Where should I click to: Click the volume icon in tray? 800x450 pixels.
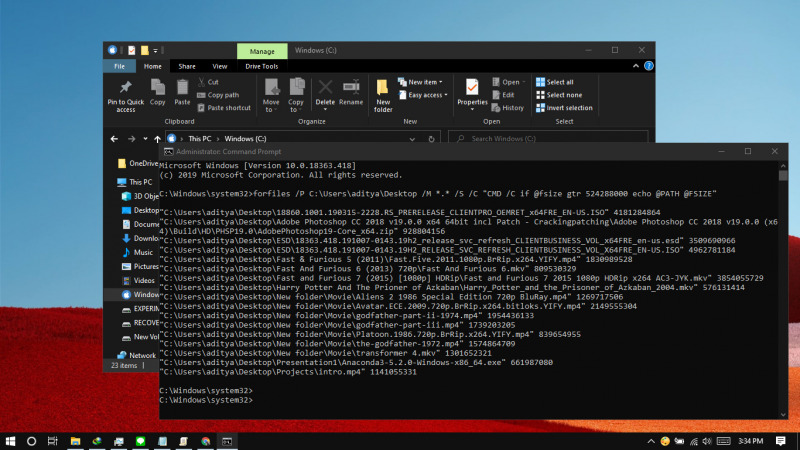[707, 441]
